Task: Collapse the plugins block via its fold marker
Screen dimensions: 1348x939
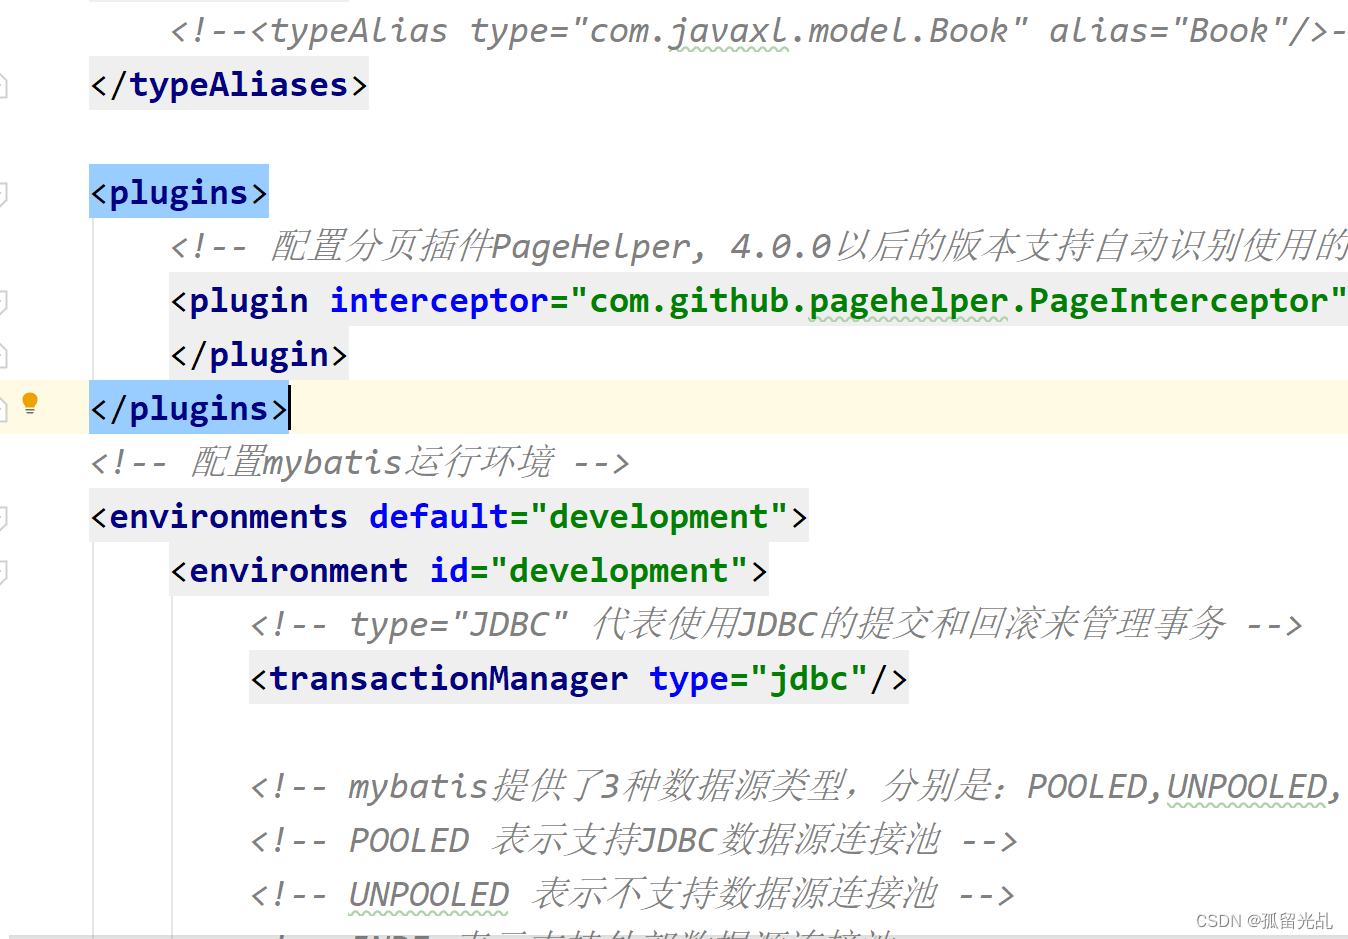Action: coord(6,191)
